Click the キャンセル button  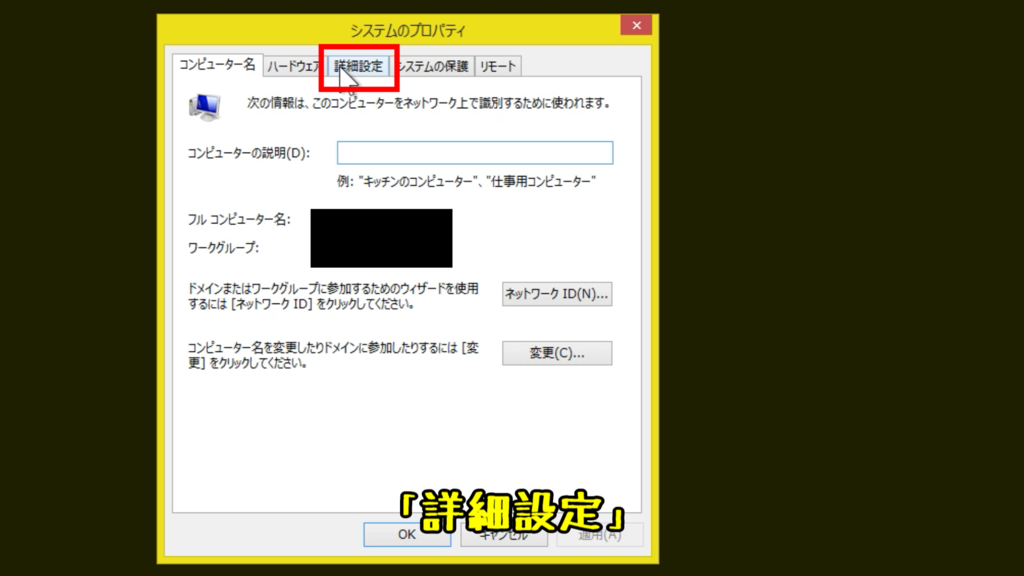(x=503, y=534)
